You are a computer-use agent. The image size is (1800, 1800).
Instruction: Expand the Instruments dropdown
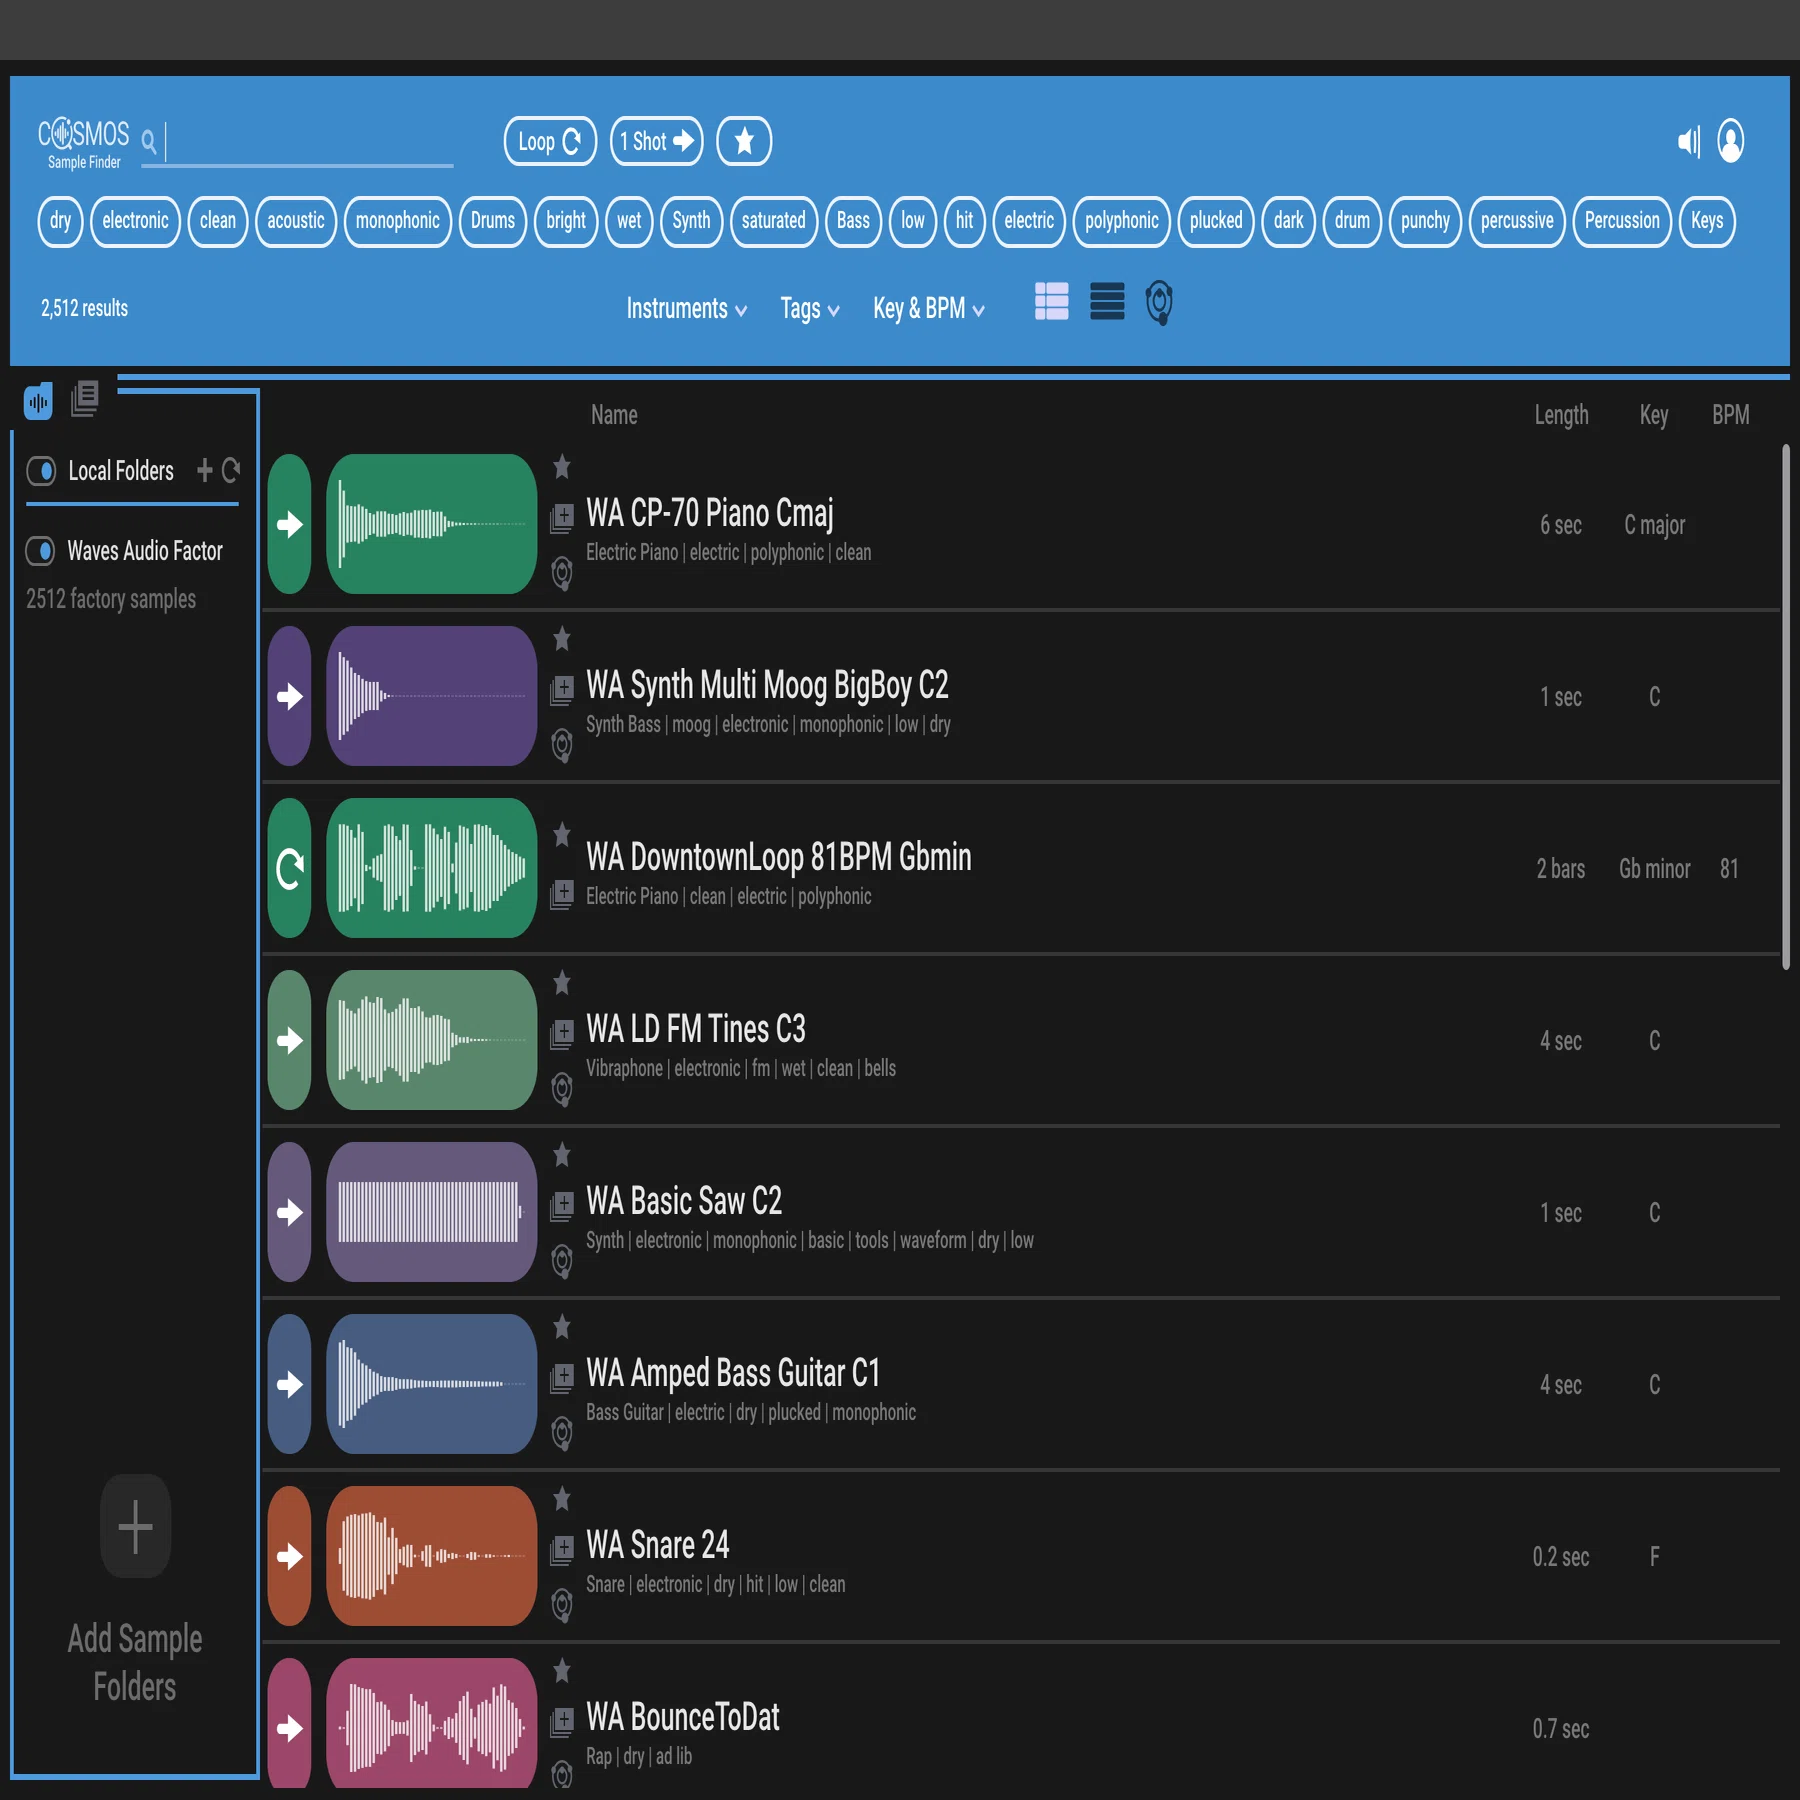tap(687, 308)
